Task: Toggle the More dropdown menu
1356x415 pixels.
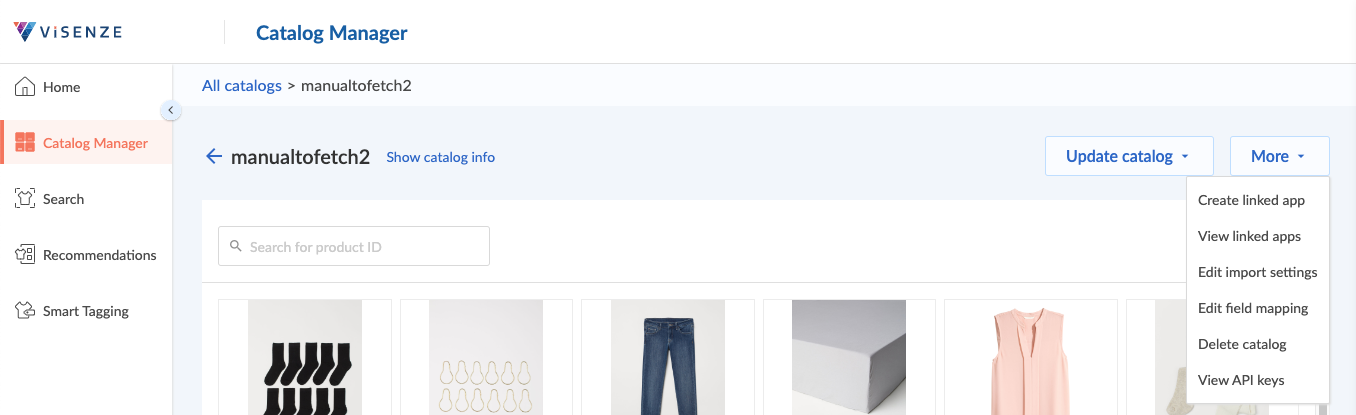Action: click(x=1279, y=156)
